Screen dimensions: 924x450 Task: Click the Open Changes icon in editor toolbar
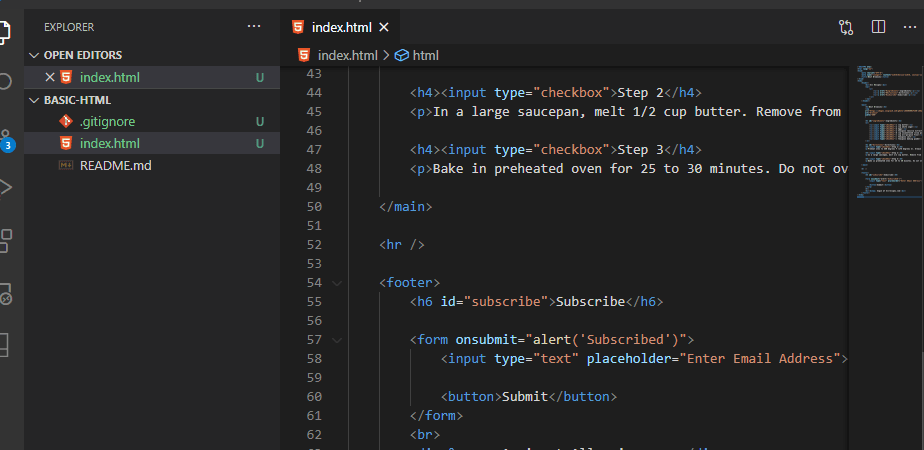coord(846,27)
